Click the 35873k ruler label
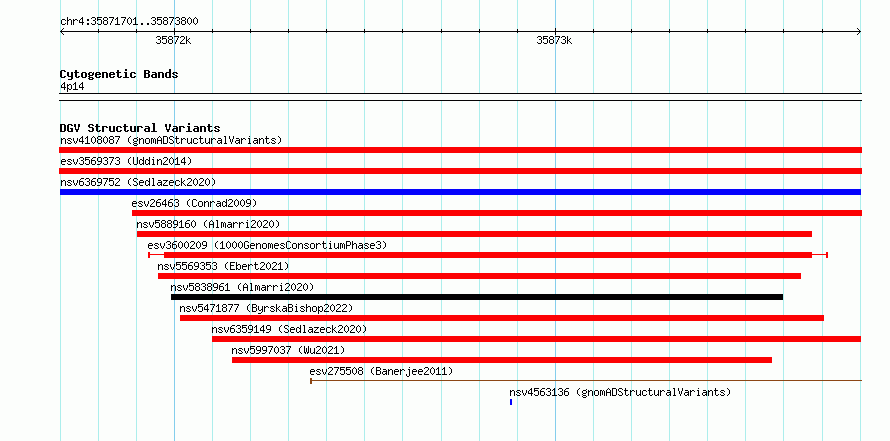 coord(555,41)
